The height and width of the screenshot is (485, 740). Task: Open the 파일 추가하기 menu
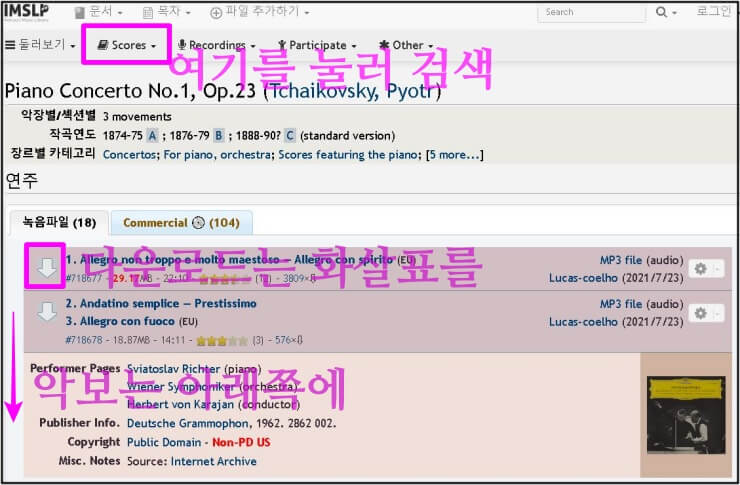click(260, 12)
